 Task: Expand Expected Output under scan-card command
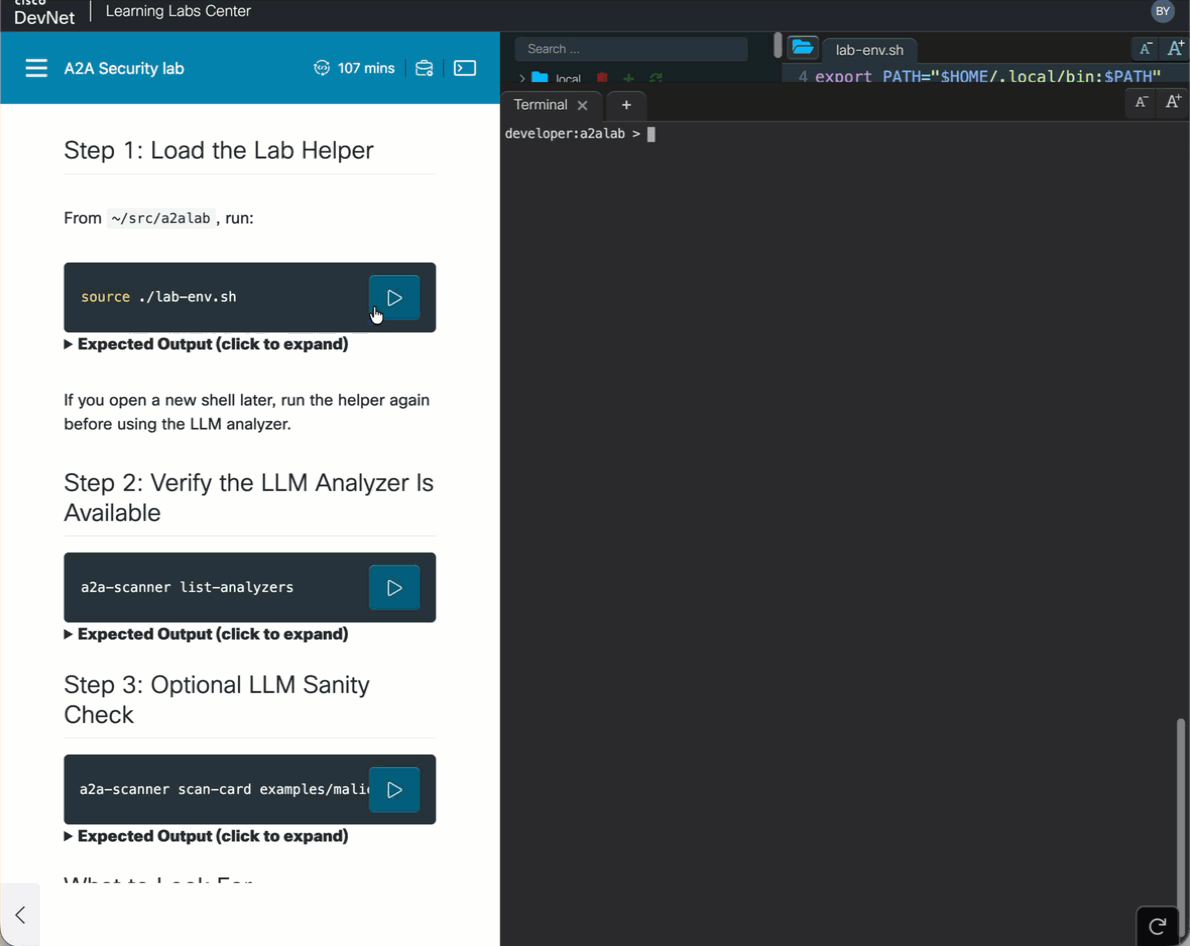pyautogui.click(x=206, y=836)
